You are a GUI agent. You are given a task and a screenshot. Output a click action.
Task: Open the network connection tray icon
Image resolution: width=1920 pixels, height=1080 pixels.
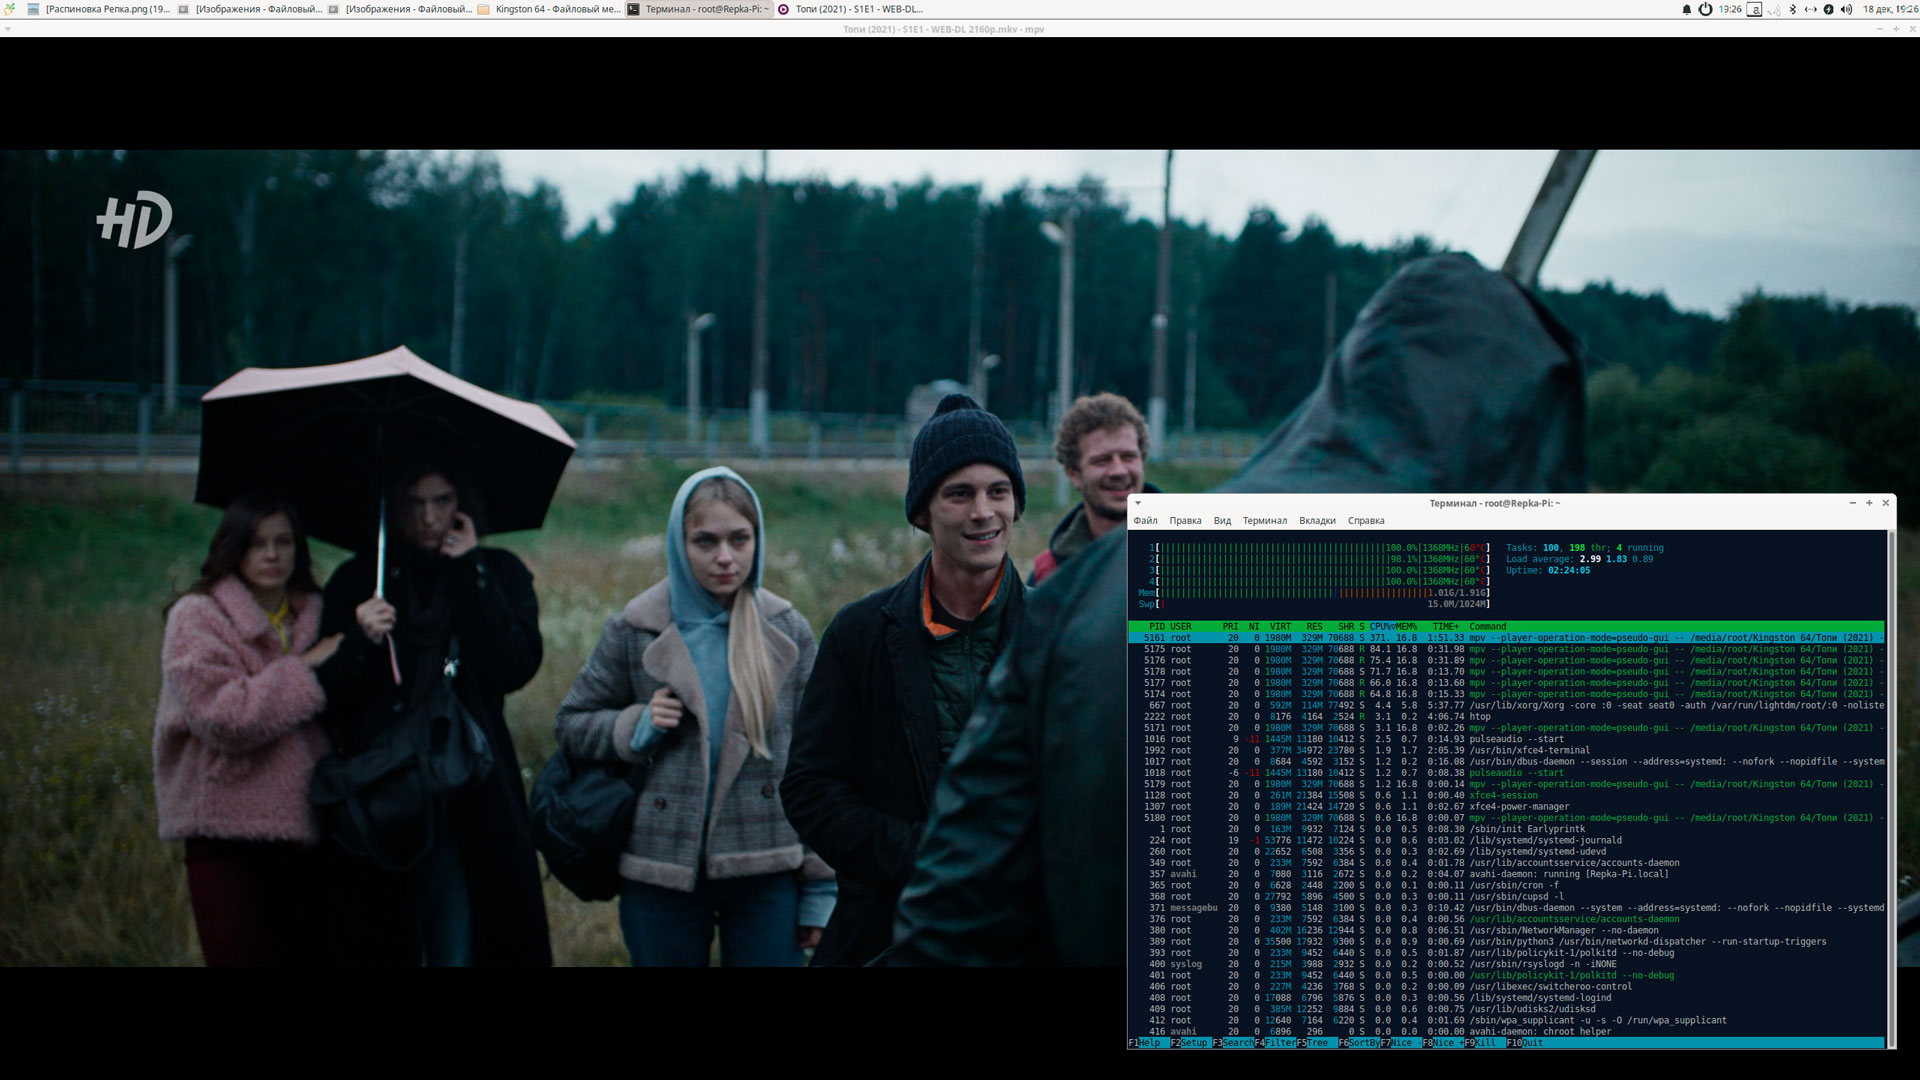point(1810,9)
